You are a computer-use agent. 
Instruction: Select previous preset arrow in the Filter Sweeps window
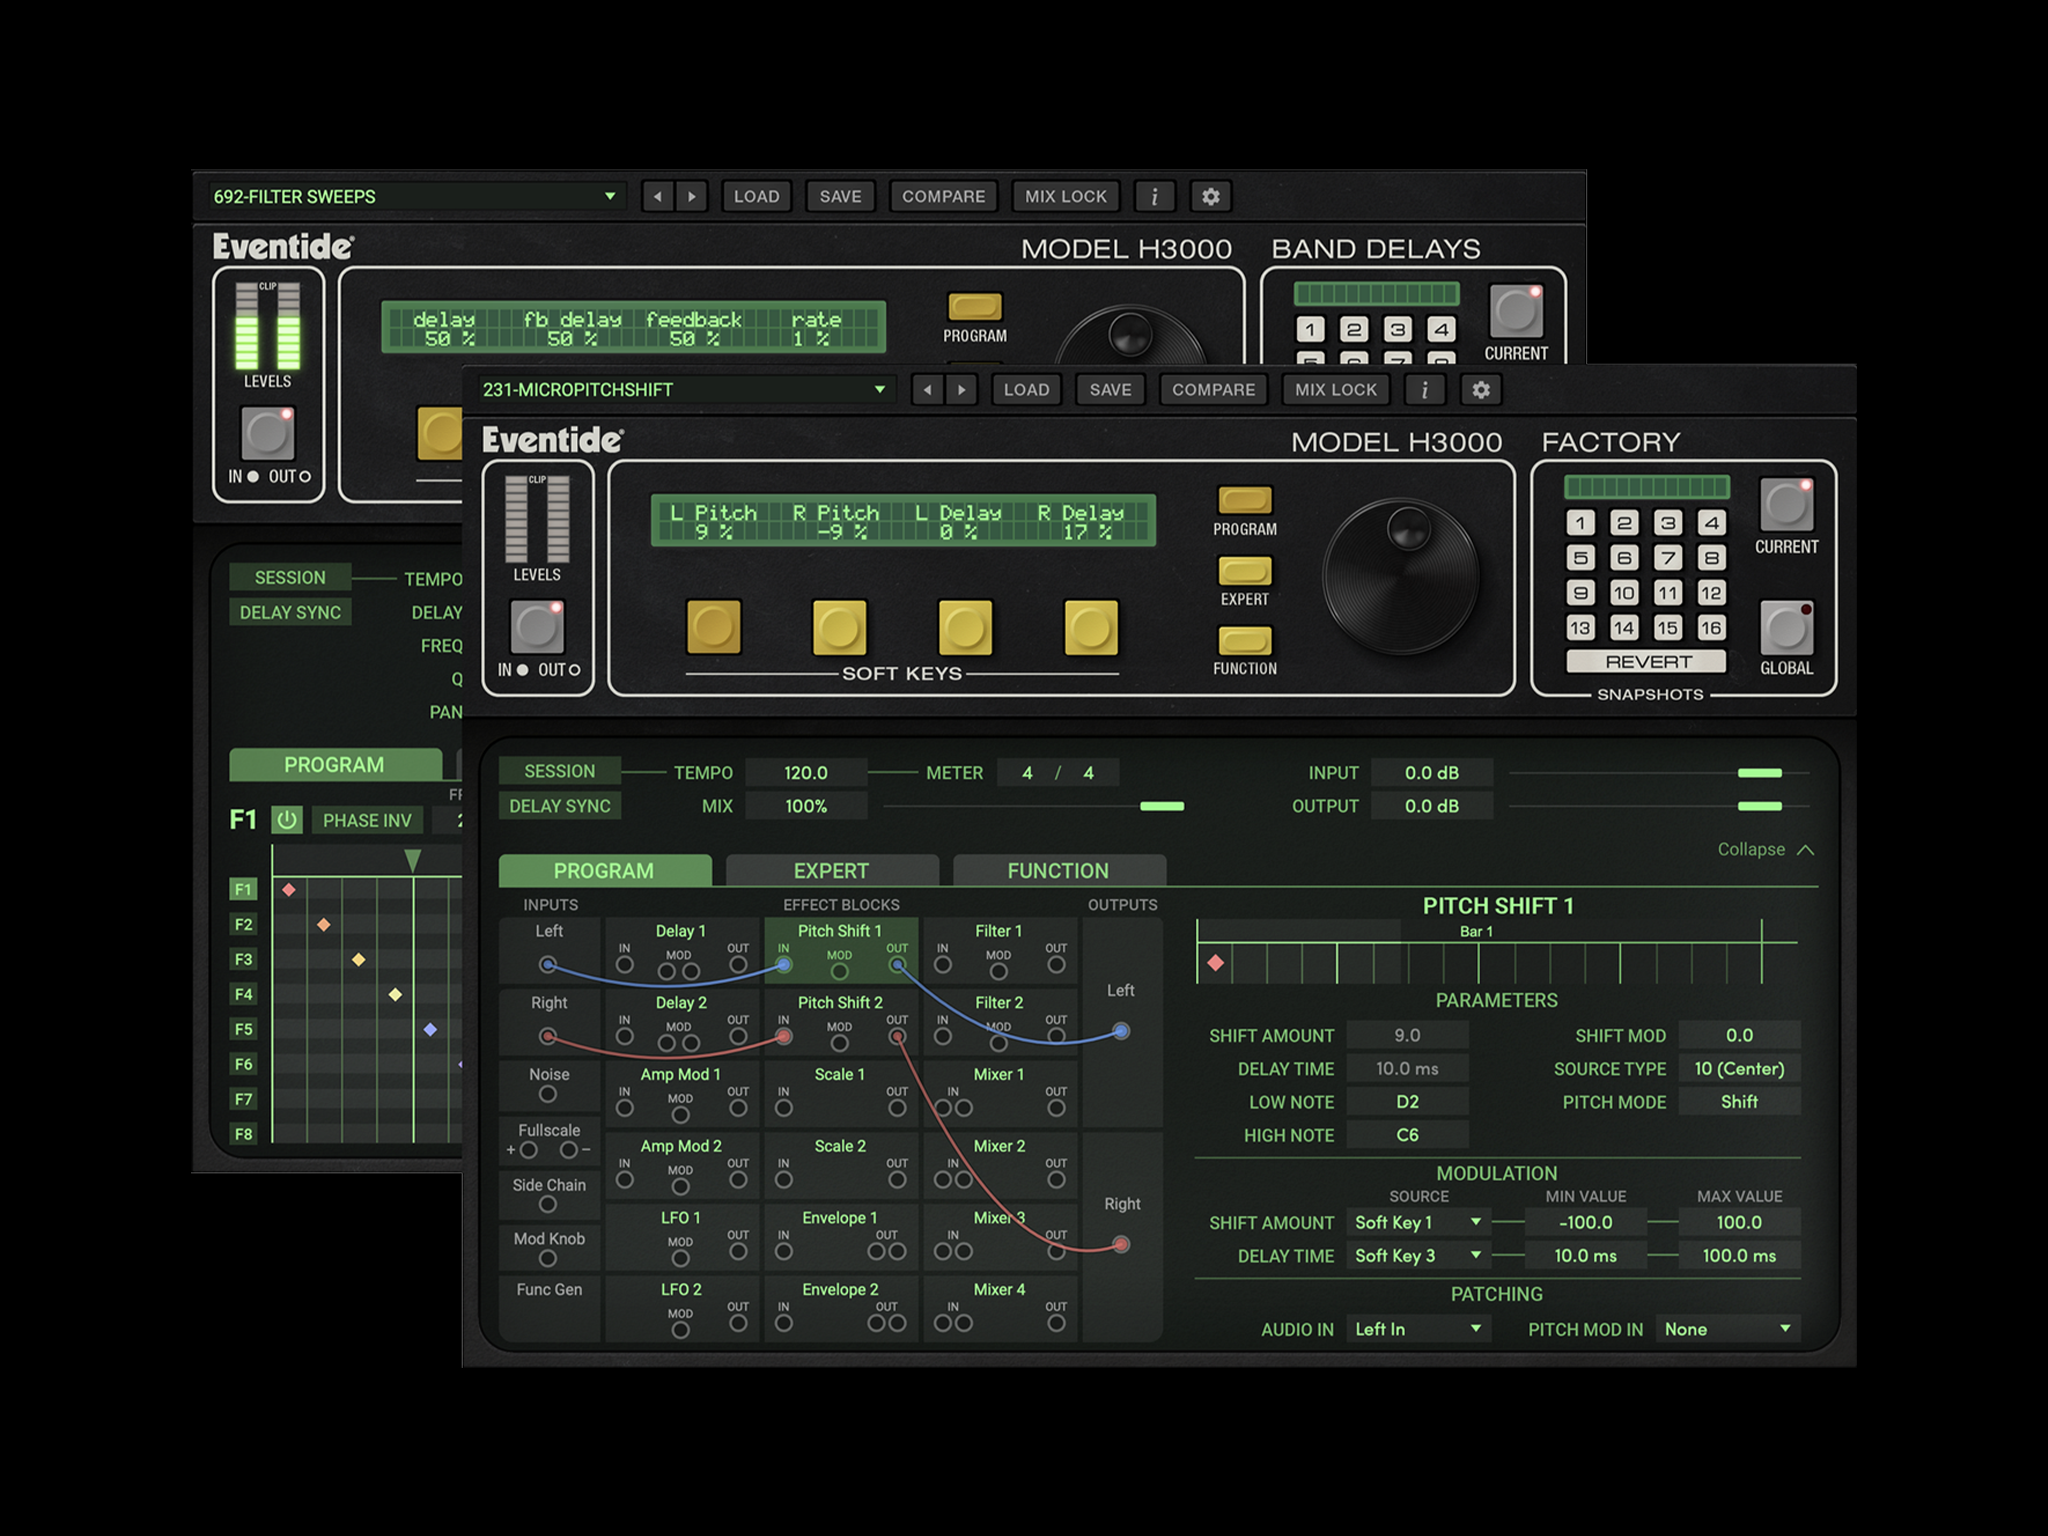[x=657, y=196]
